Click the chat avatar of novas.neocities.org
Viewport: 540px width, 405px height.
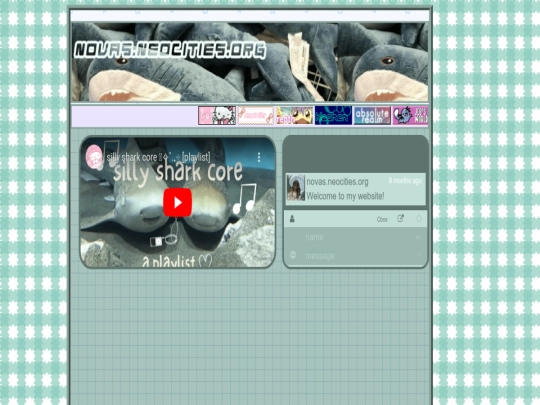[295, 188]
